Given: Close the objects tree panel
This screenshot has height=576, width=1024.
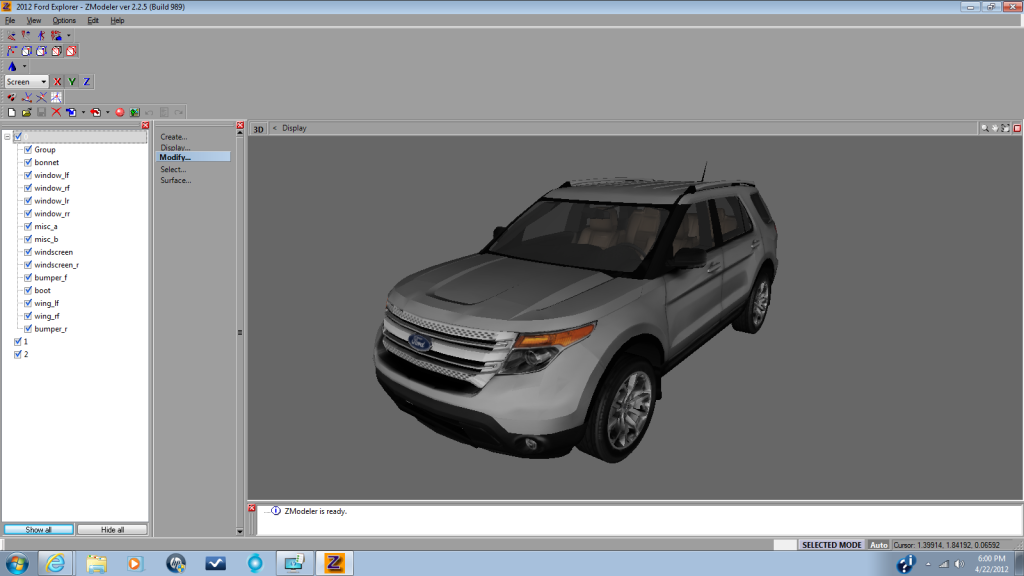Looking at the screenshot, I should (x=146, y=125).
